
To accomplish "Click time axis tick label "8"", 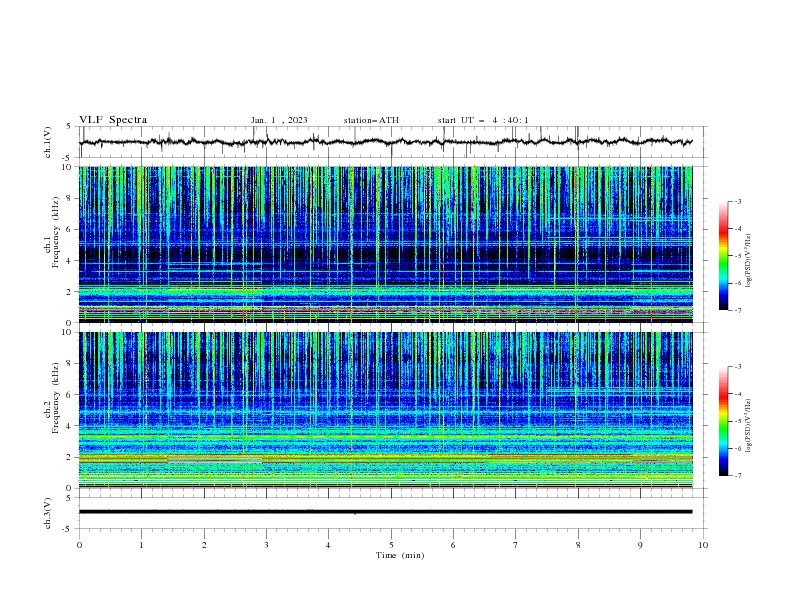I will point(578,545).
